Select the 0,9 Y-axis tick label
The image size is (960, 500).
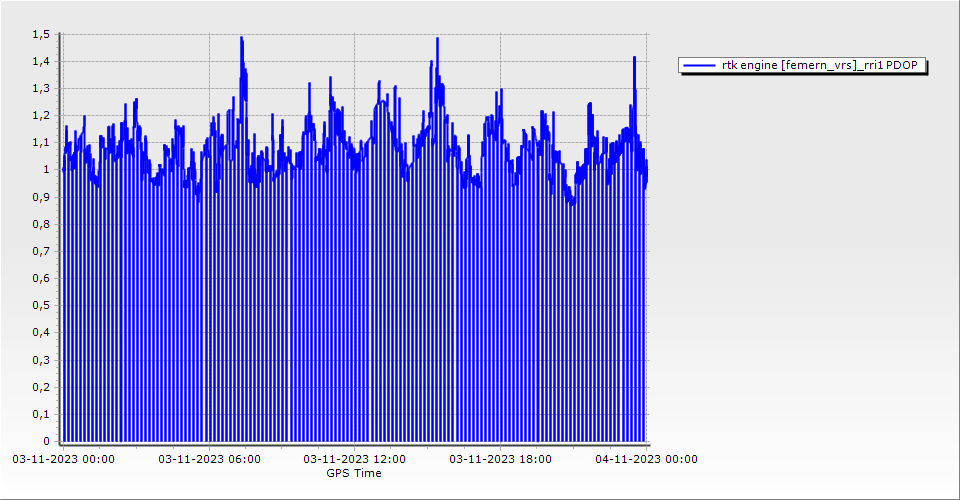40,197
